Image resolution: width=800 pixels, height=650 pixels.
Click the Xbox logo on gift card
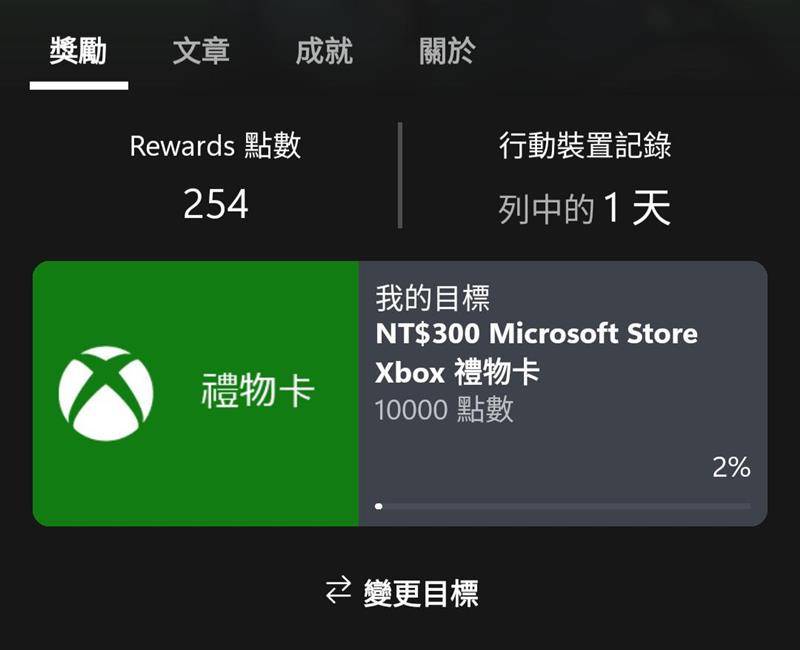[x=106, y=393]
